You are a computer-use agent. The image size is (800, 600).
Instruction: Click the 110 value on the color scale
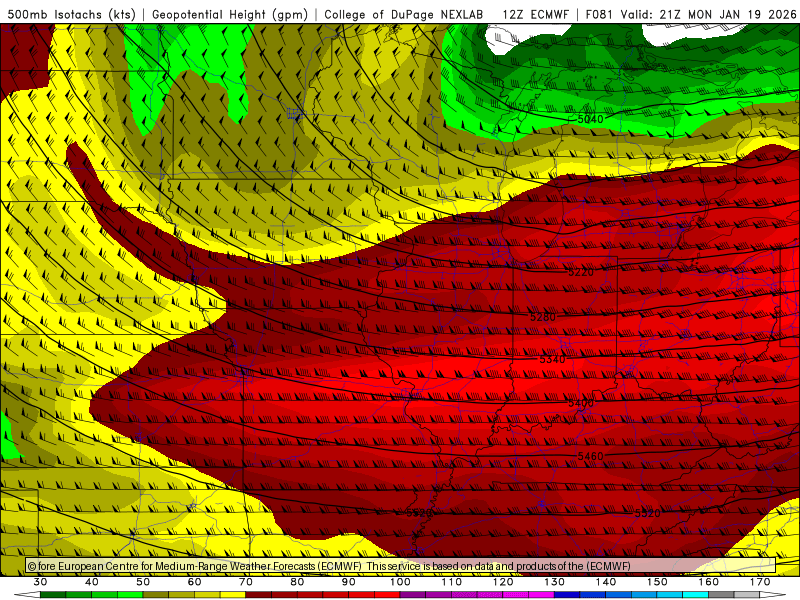[452, 582]
